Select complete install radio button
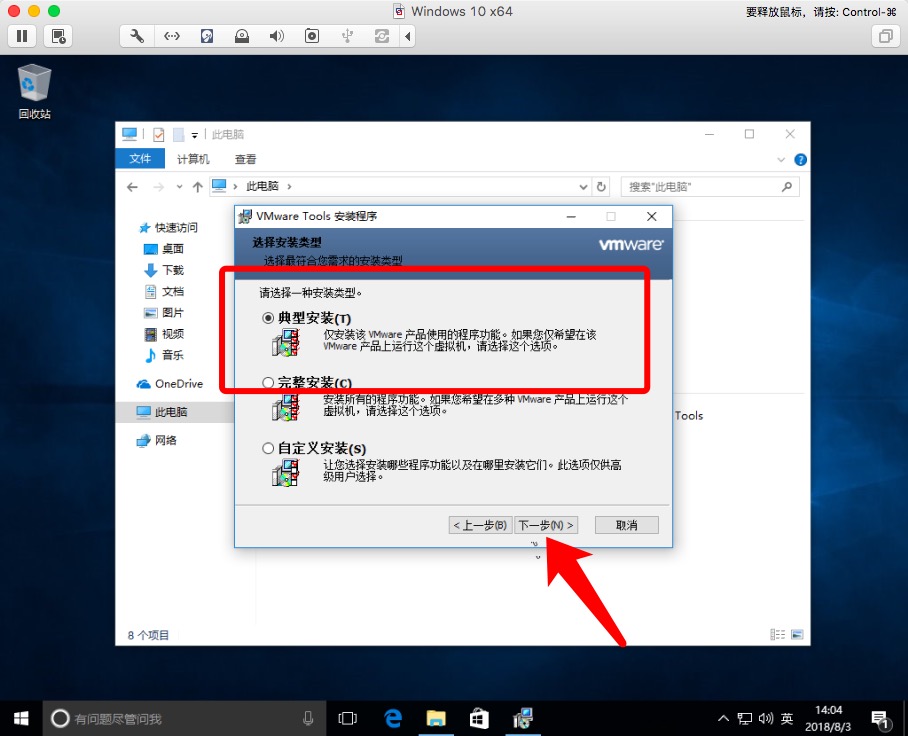 pos(268,382)
